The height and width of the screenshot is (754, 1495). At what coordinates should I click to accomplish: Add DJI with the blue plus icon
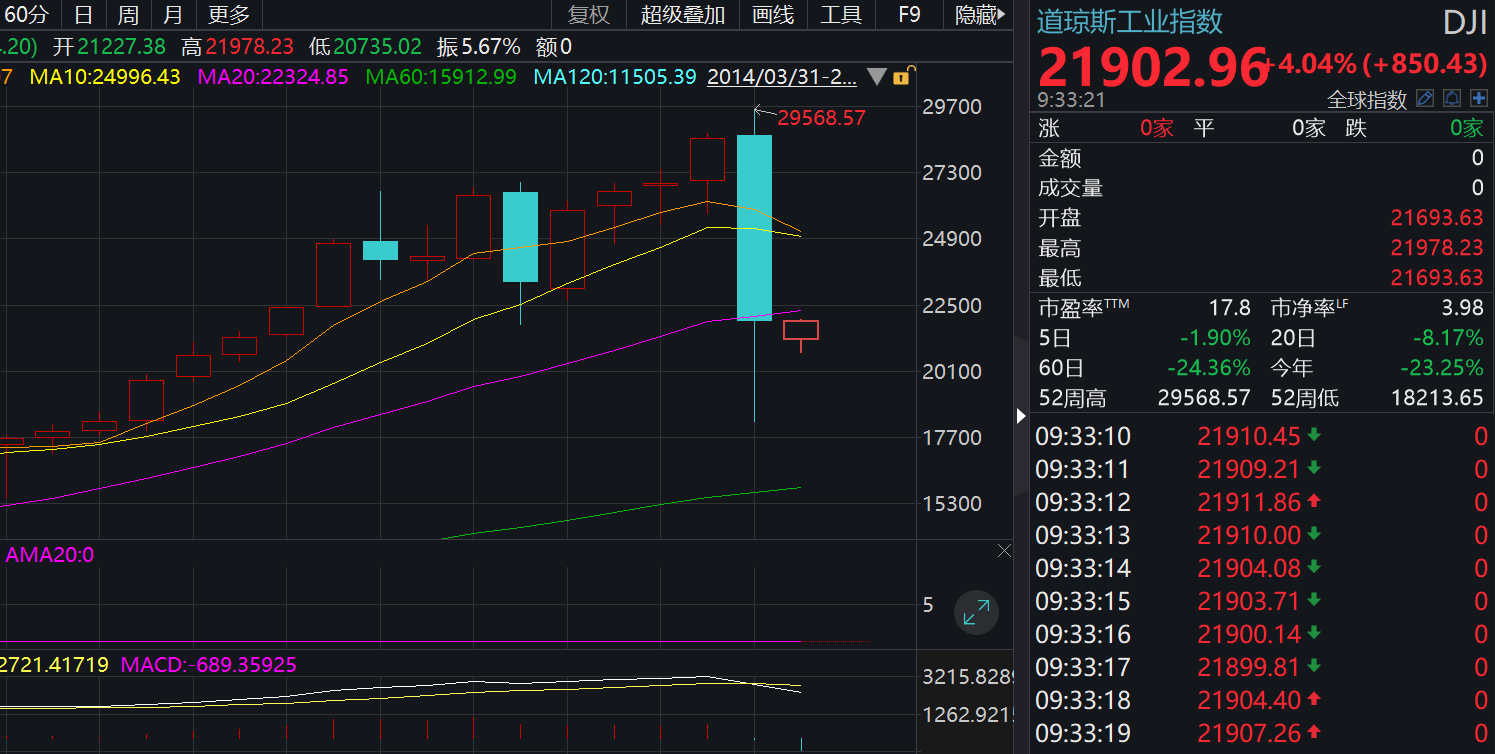coord(1478,99)
